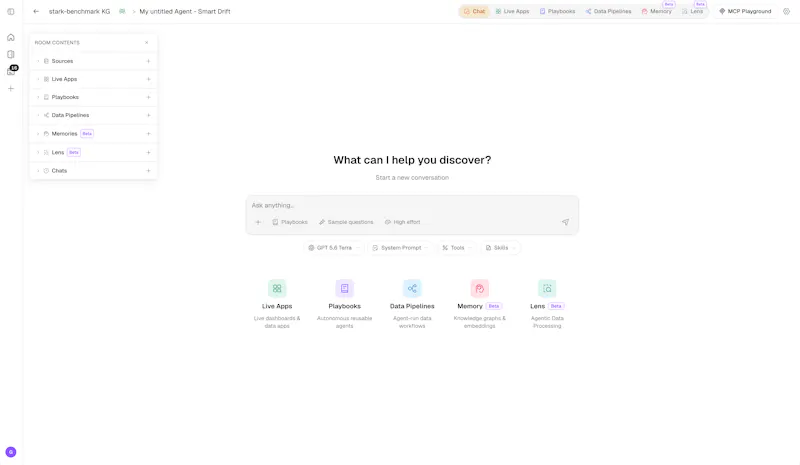Viewport: 800px width, 465px height.
Task: Send the message with paper plane icon
Action: pos(565,222)
